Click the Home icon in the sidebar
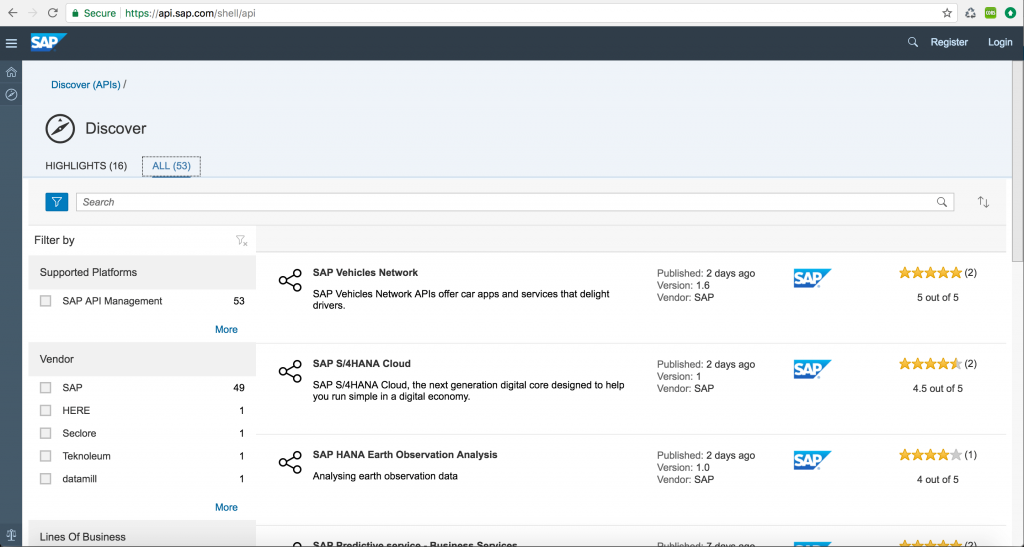This screenshot has height=547, width=1024. click(11, 72)
